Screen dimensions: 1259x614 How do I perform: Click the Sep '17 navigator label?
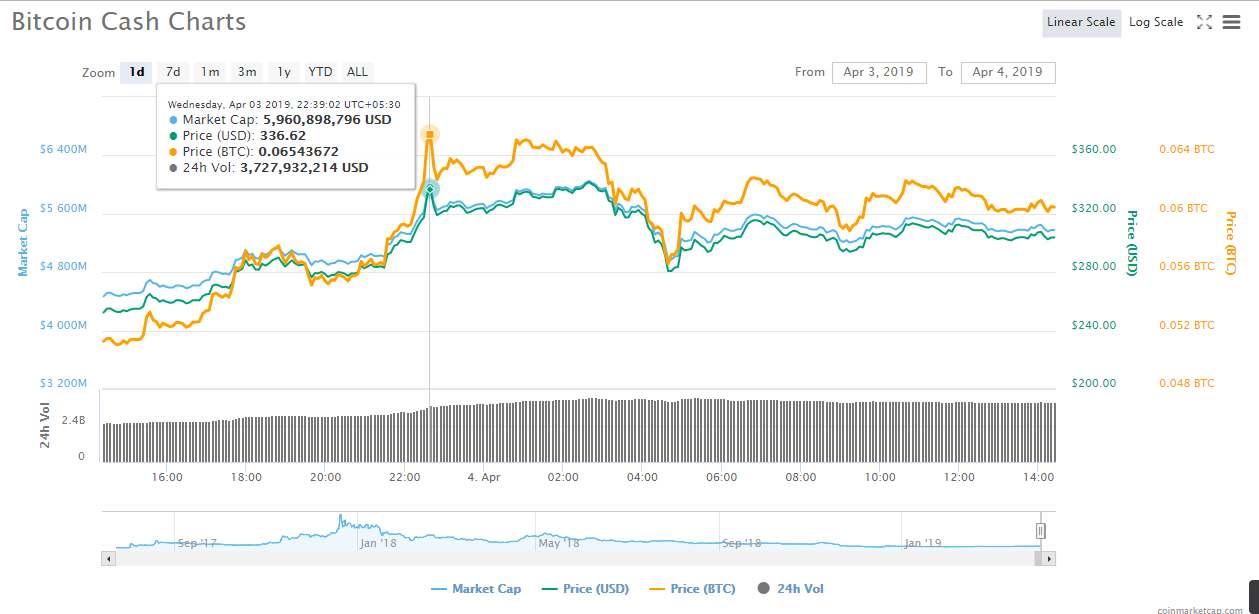coord(197,543)
